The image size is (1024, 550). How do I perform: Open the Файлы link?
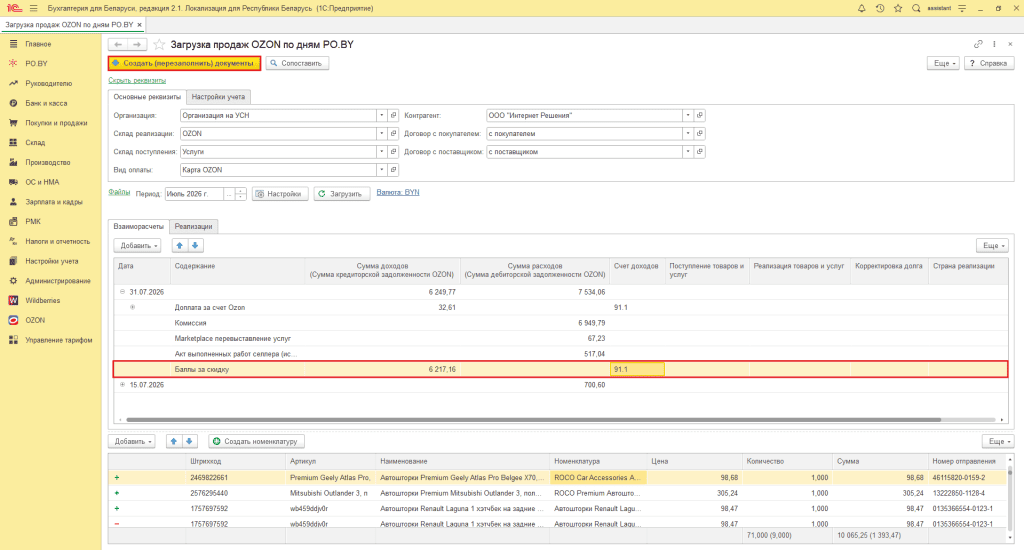[x=119, y=192]
